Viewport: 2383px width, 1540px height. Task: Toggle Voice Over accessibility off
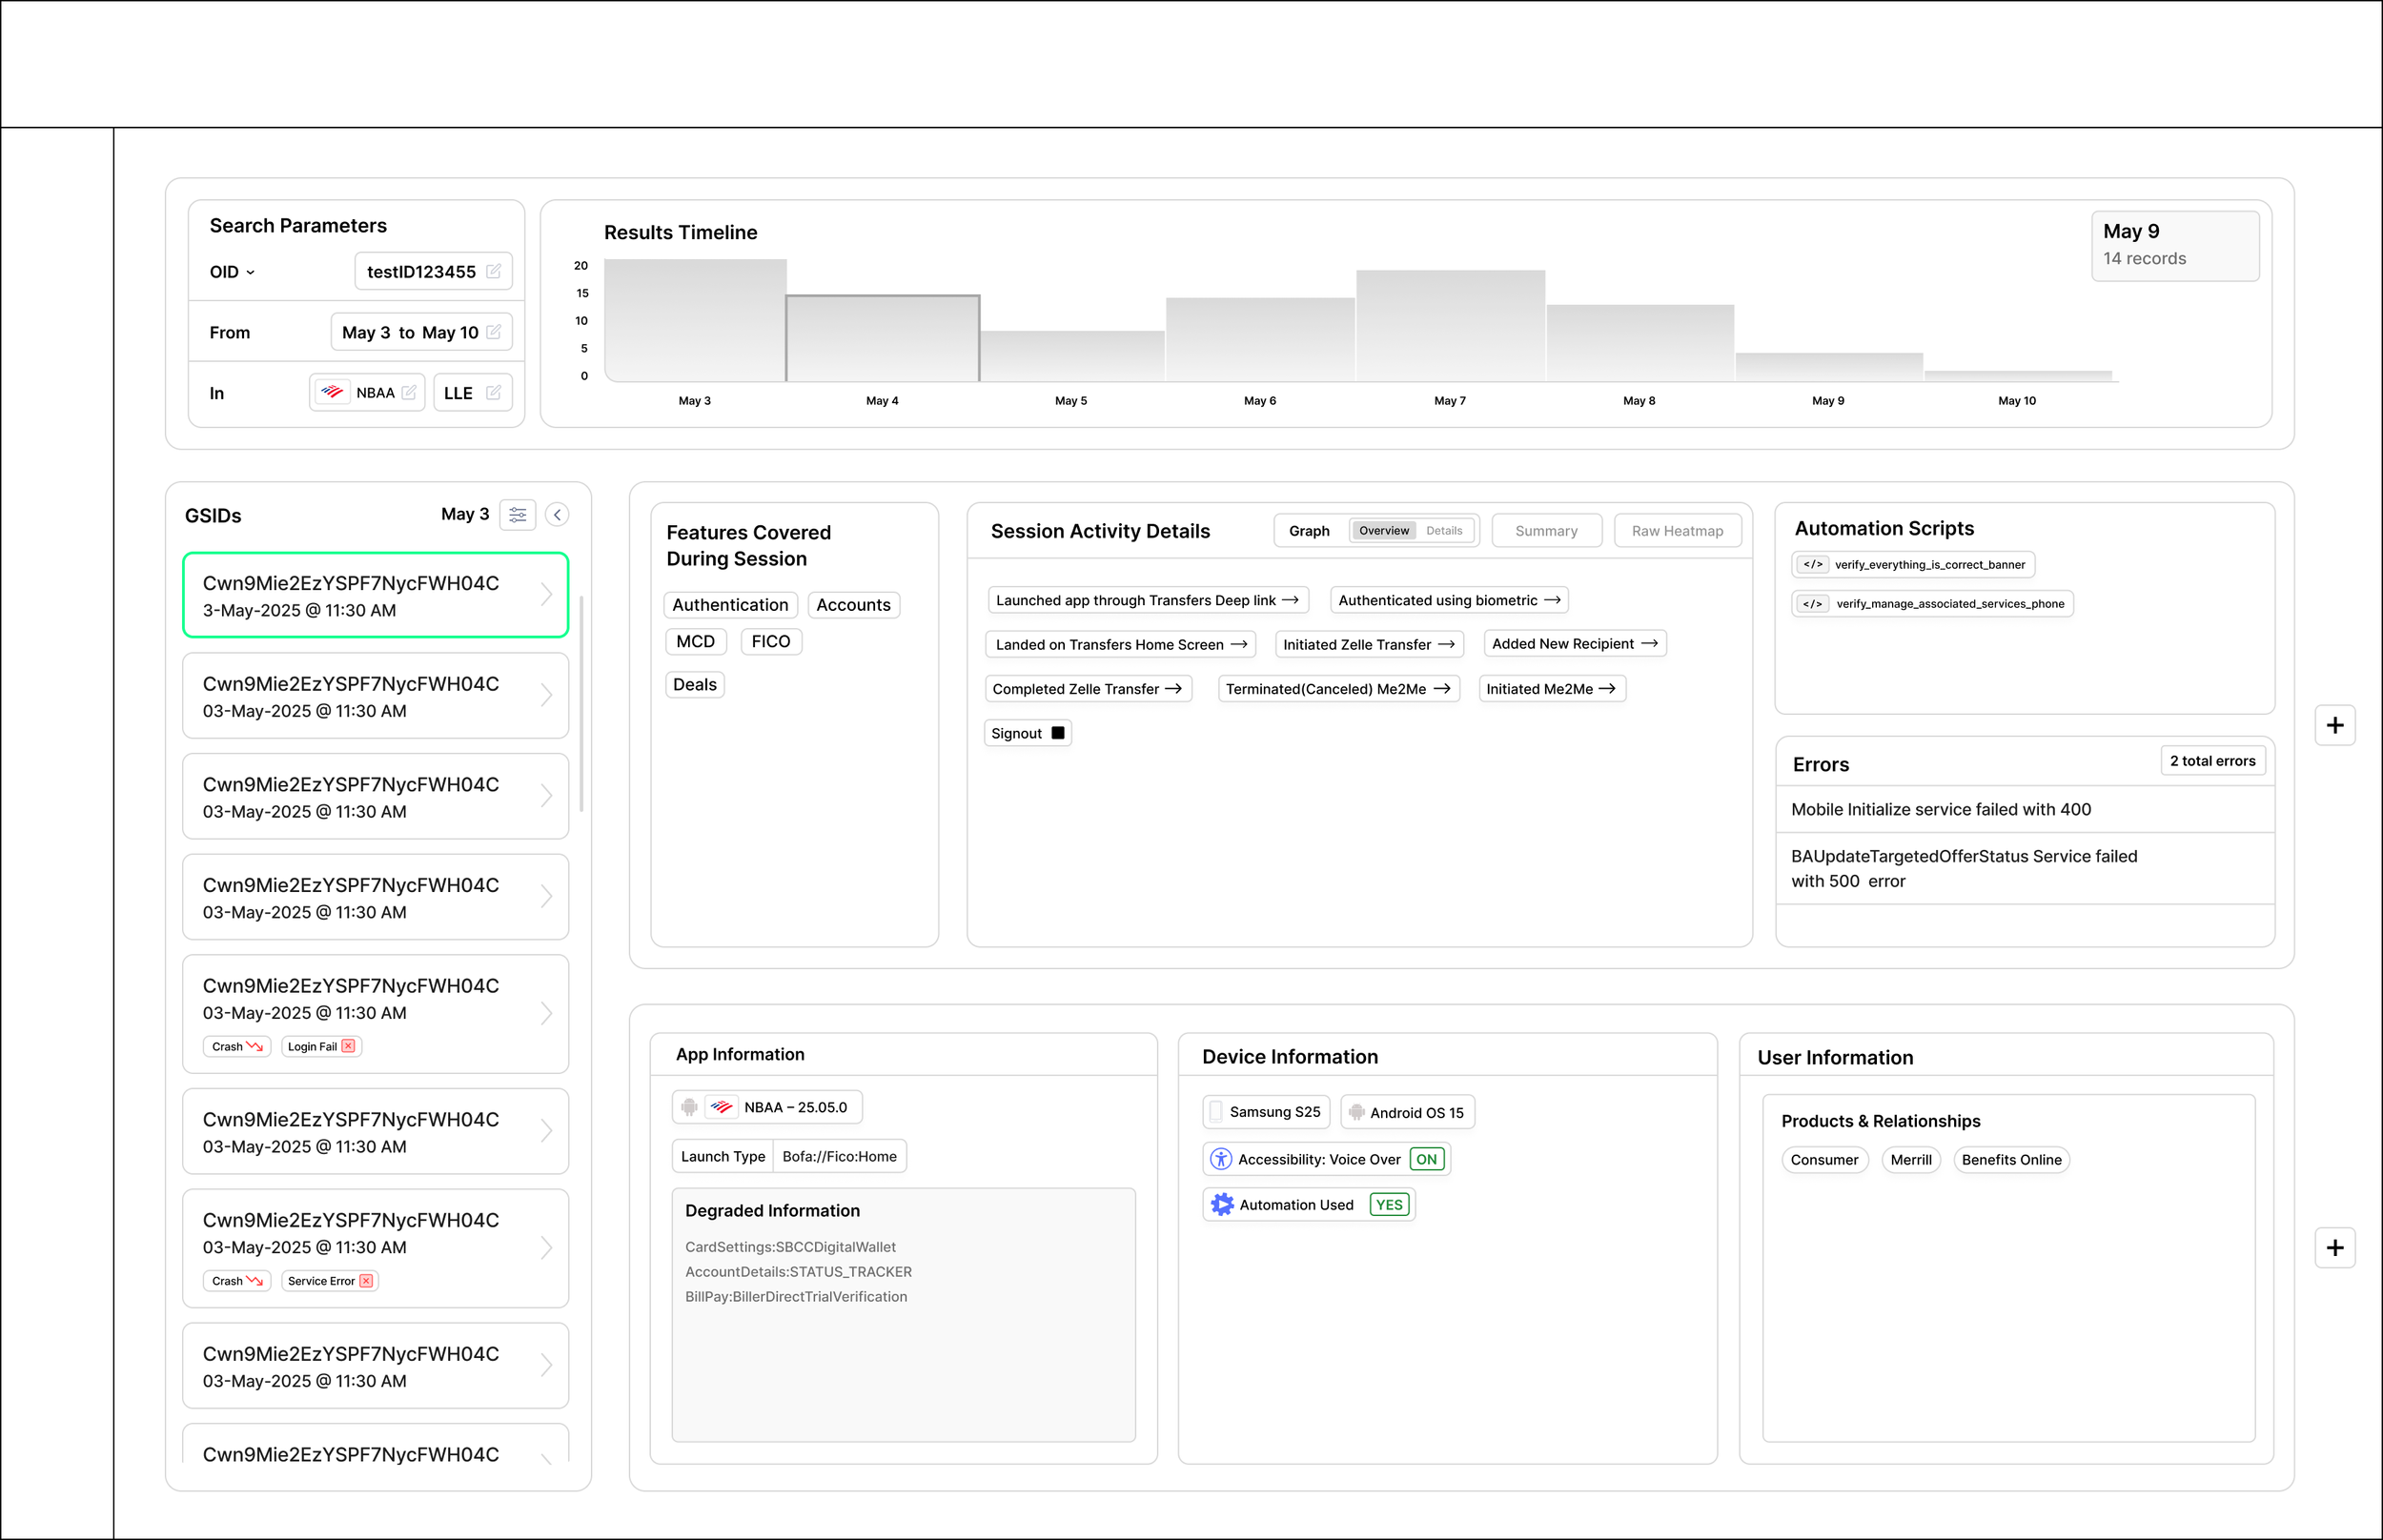pyautogui.click(x=1426, y=1158)
